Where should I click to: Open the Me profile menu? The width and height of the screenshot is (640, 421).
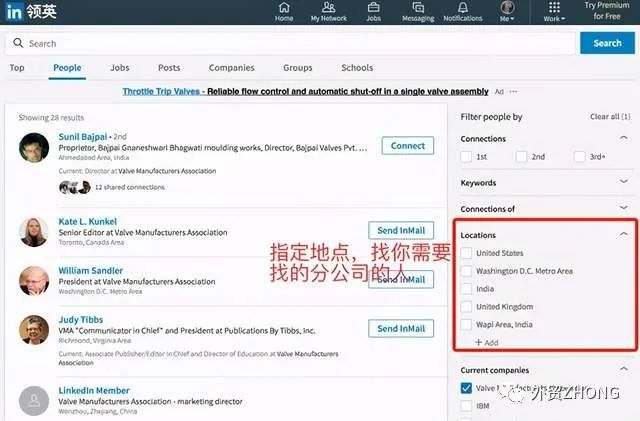click(x=507, y=12)
